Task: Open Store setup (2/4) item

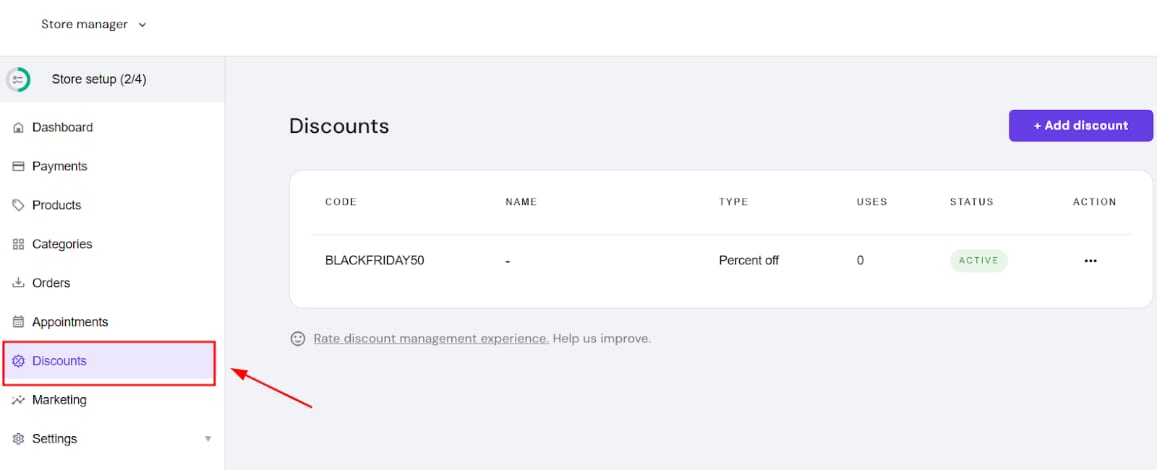Action: pyautogui.click(x=99, y=80)
